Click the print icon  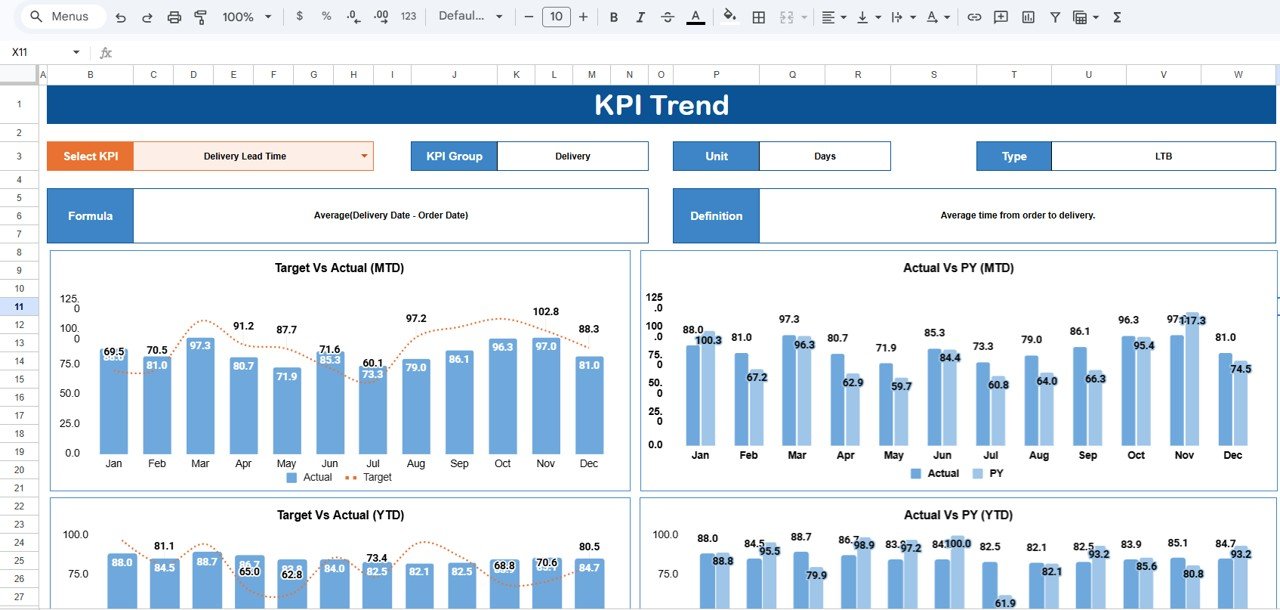point(174,17)
